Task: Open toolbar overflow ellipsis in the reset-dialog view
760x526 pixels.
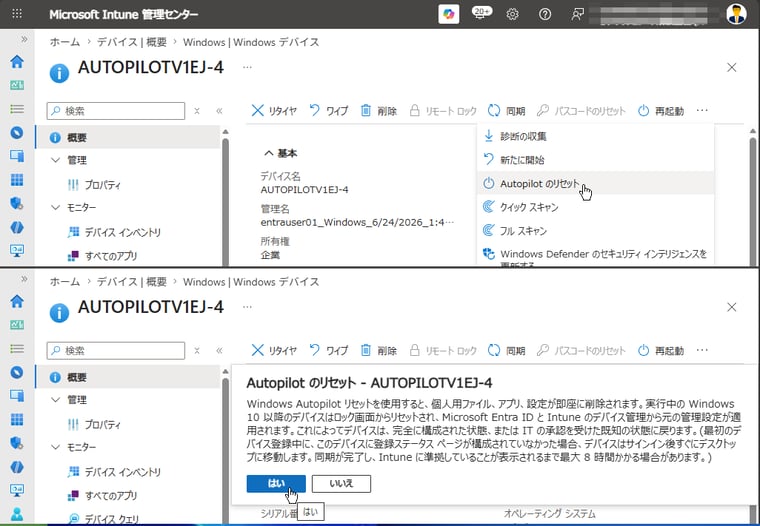Action: (x=702, y=350)
